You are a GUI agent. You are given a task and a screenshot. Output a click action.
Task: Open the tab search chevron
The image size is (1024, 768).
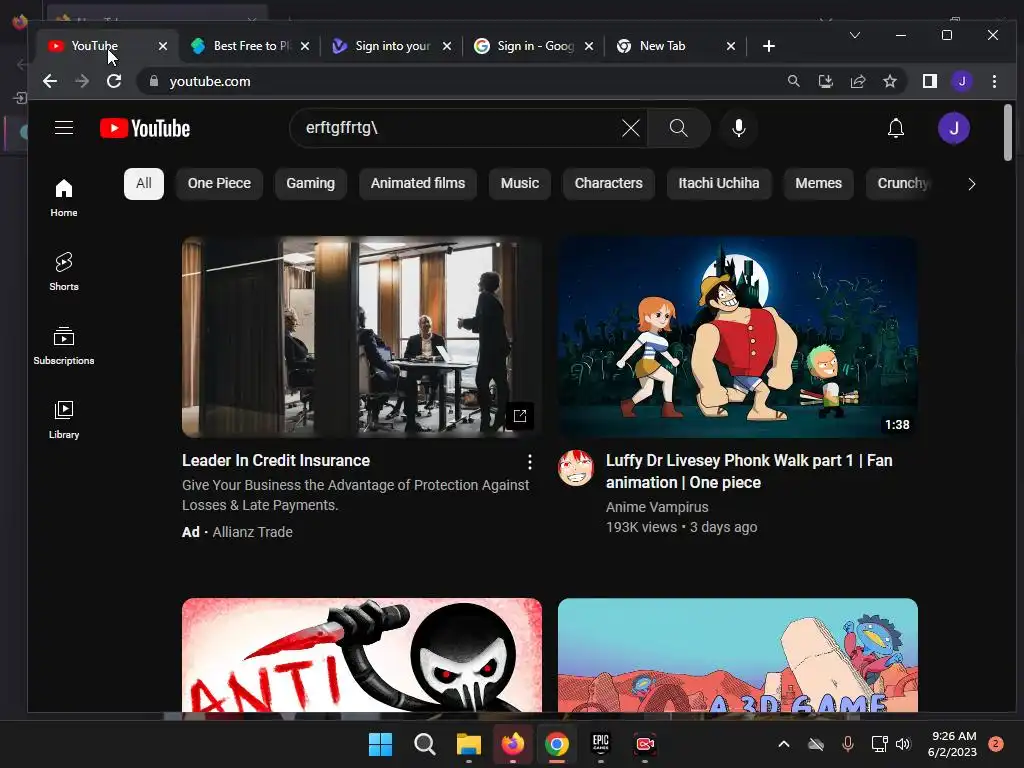click(x=854, y=35)
